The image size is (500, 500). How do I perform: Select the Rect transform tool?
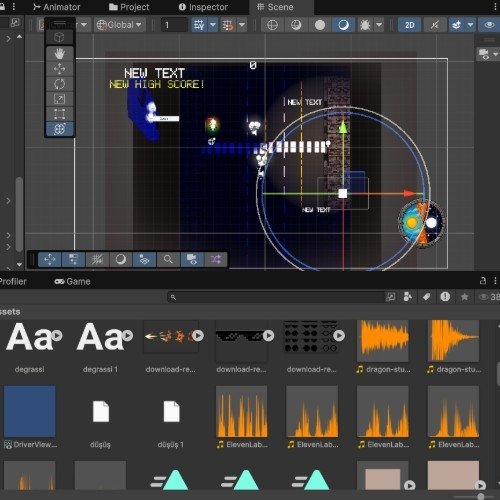click(x=59, y=114)
